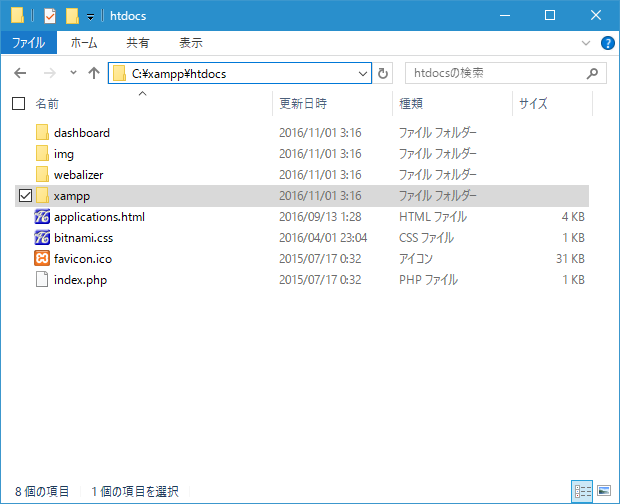
Task: Click the PHP ファイル type cell
Action: pos(428,279)
